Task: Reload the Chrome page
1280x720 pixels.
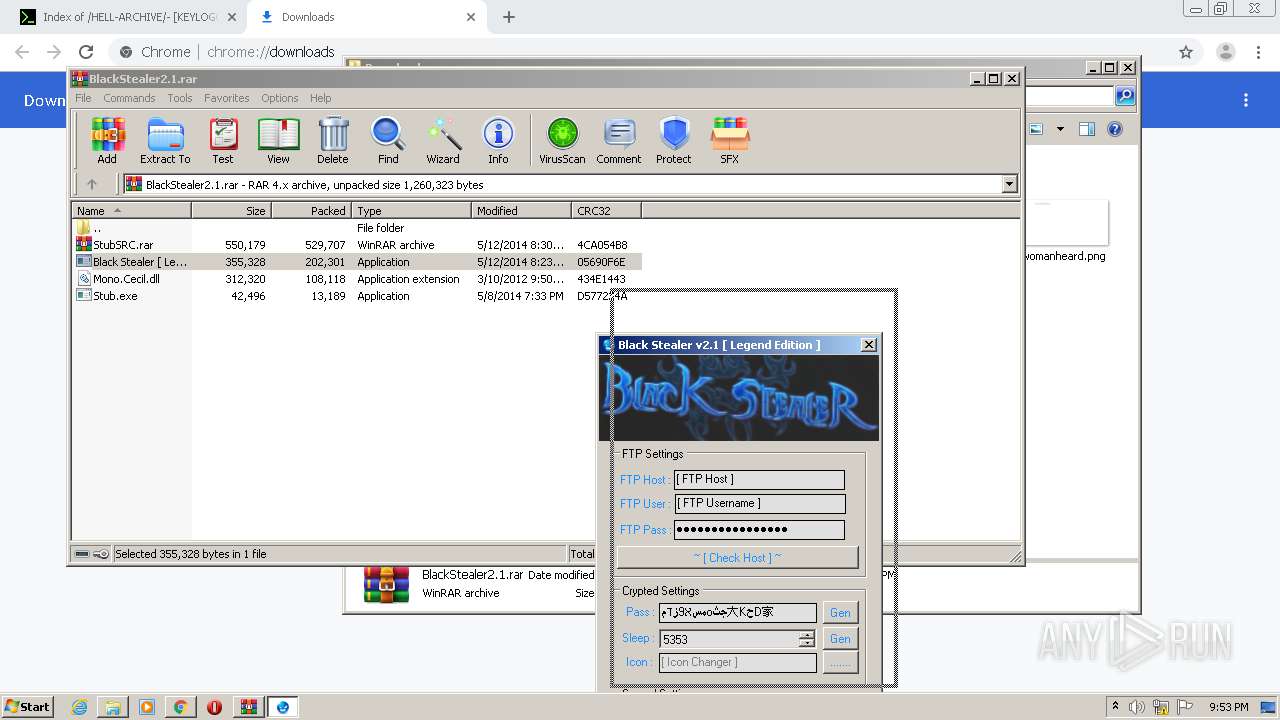Action: 86,52
